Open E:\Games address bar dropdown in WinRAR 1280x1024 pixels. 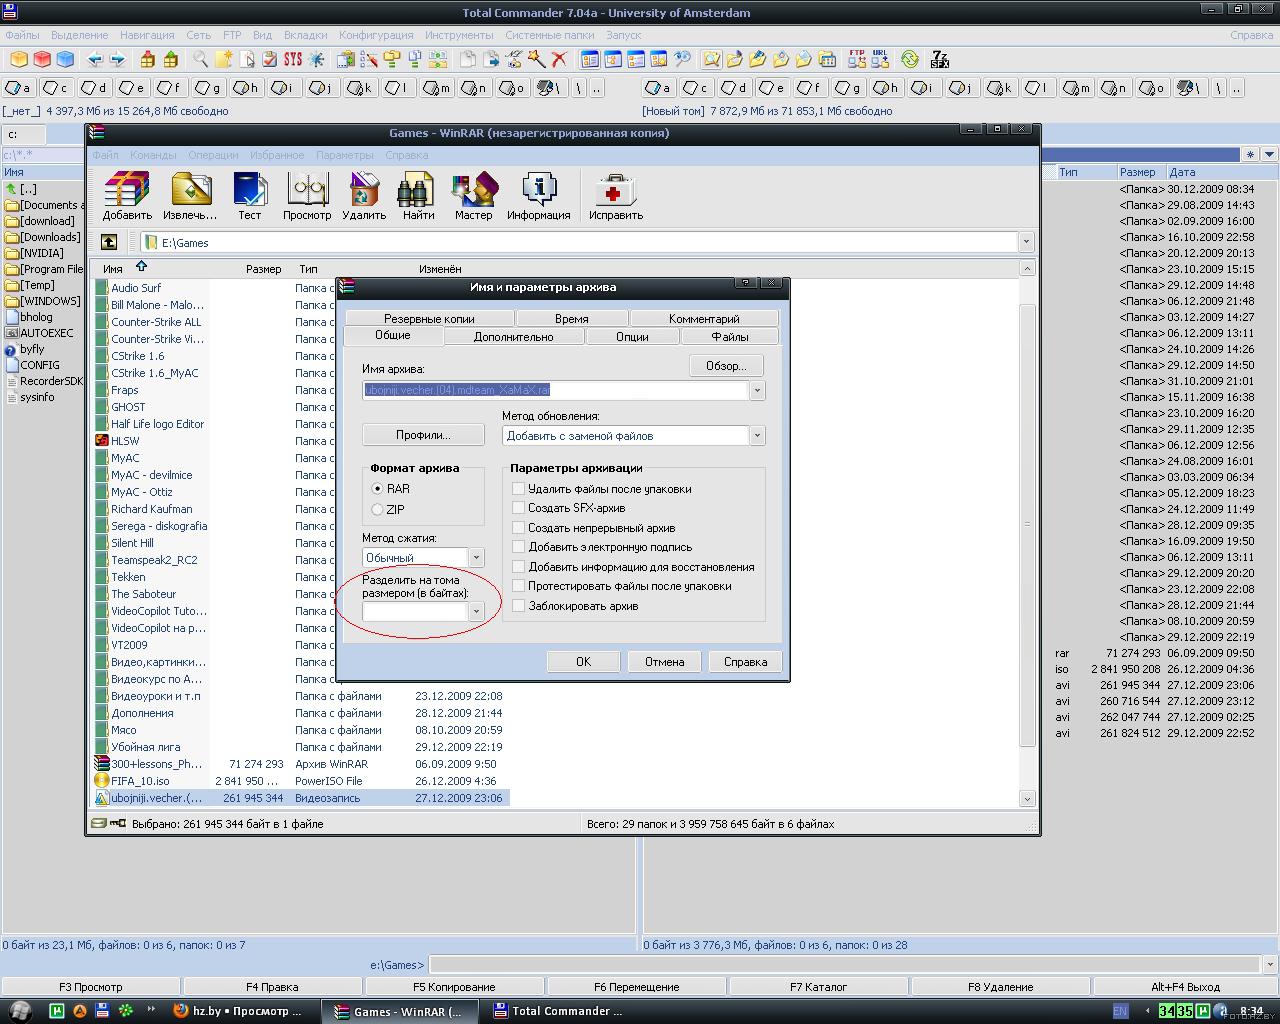pyautogui.click(x=1026, y=242)
